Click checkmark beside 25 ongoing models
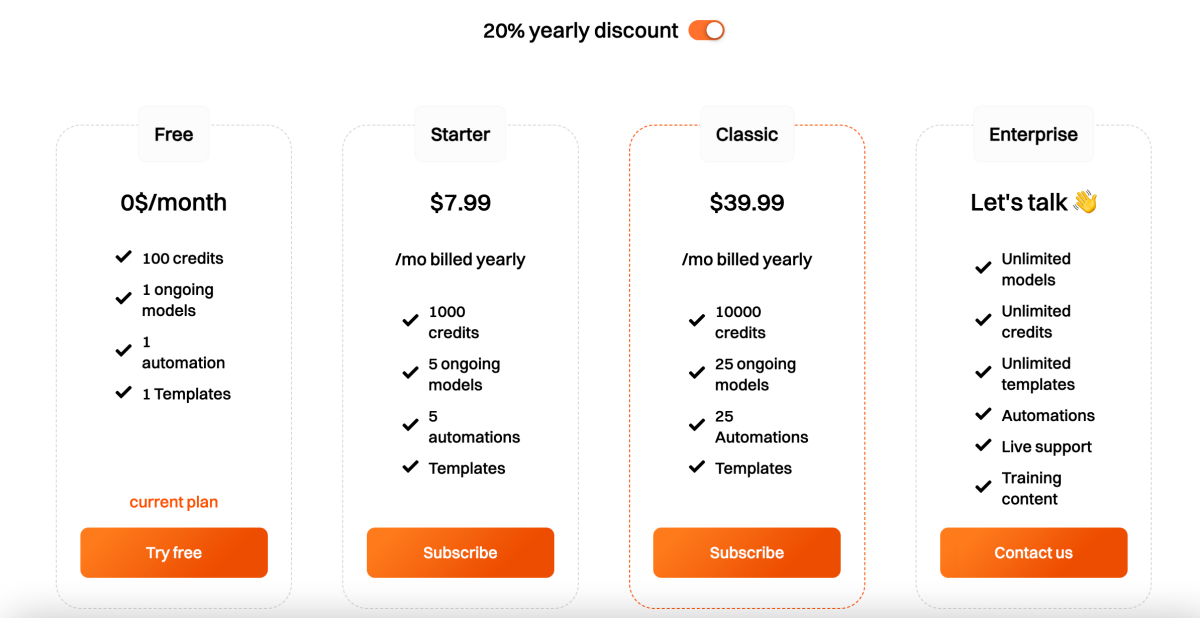This screenshot has height=618, width=1200. [697, 372]
